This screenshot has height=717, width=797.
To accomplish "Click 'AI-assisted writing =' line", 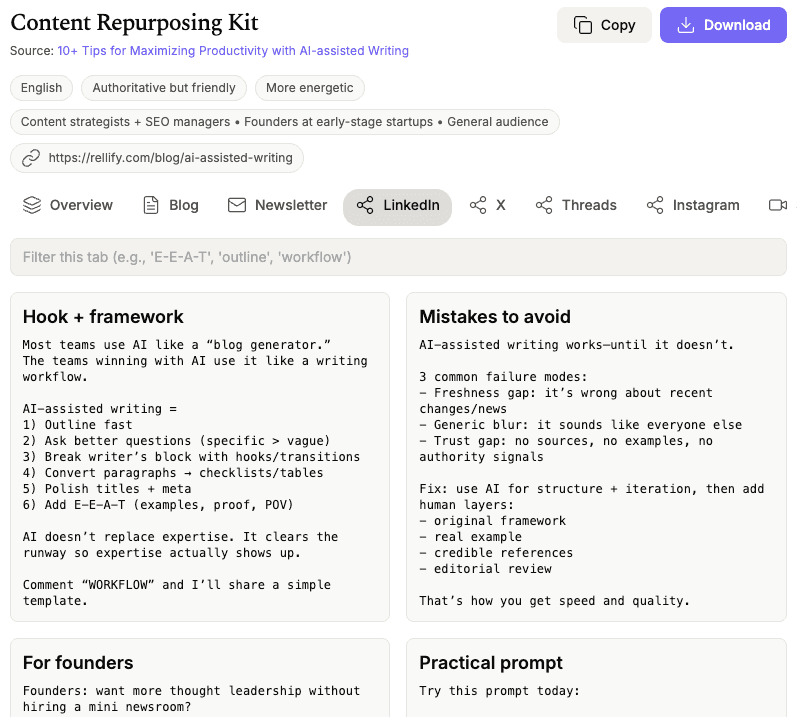I will 100,409.
